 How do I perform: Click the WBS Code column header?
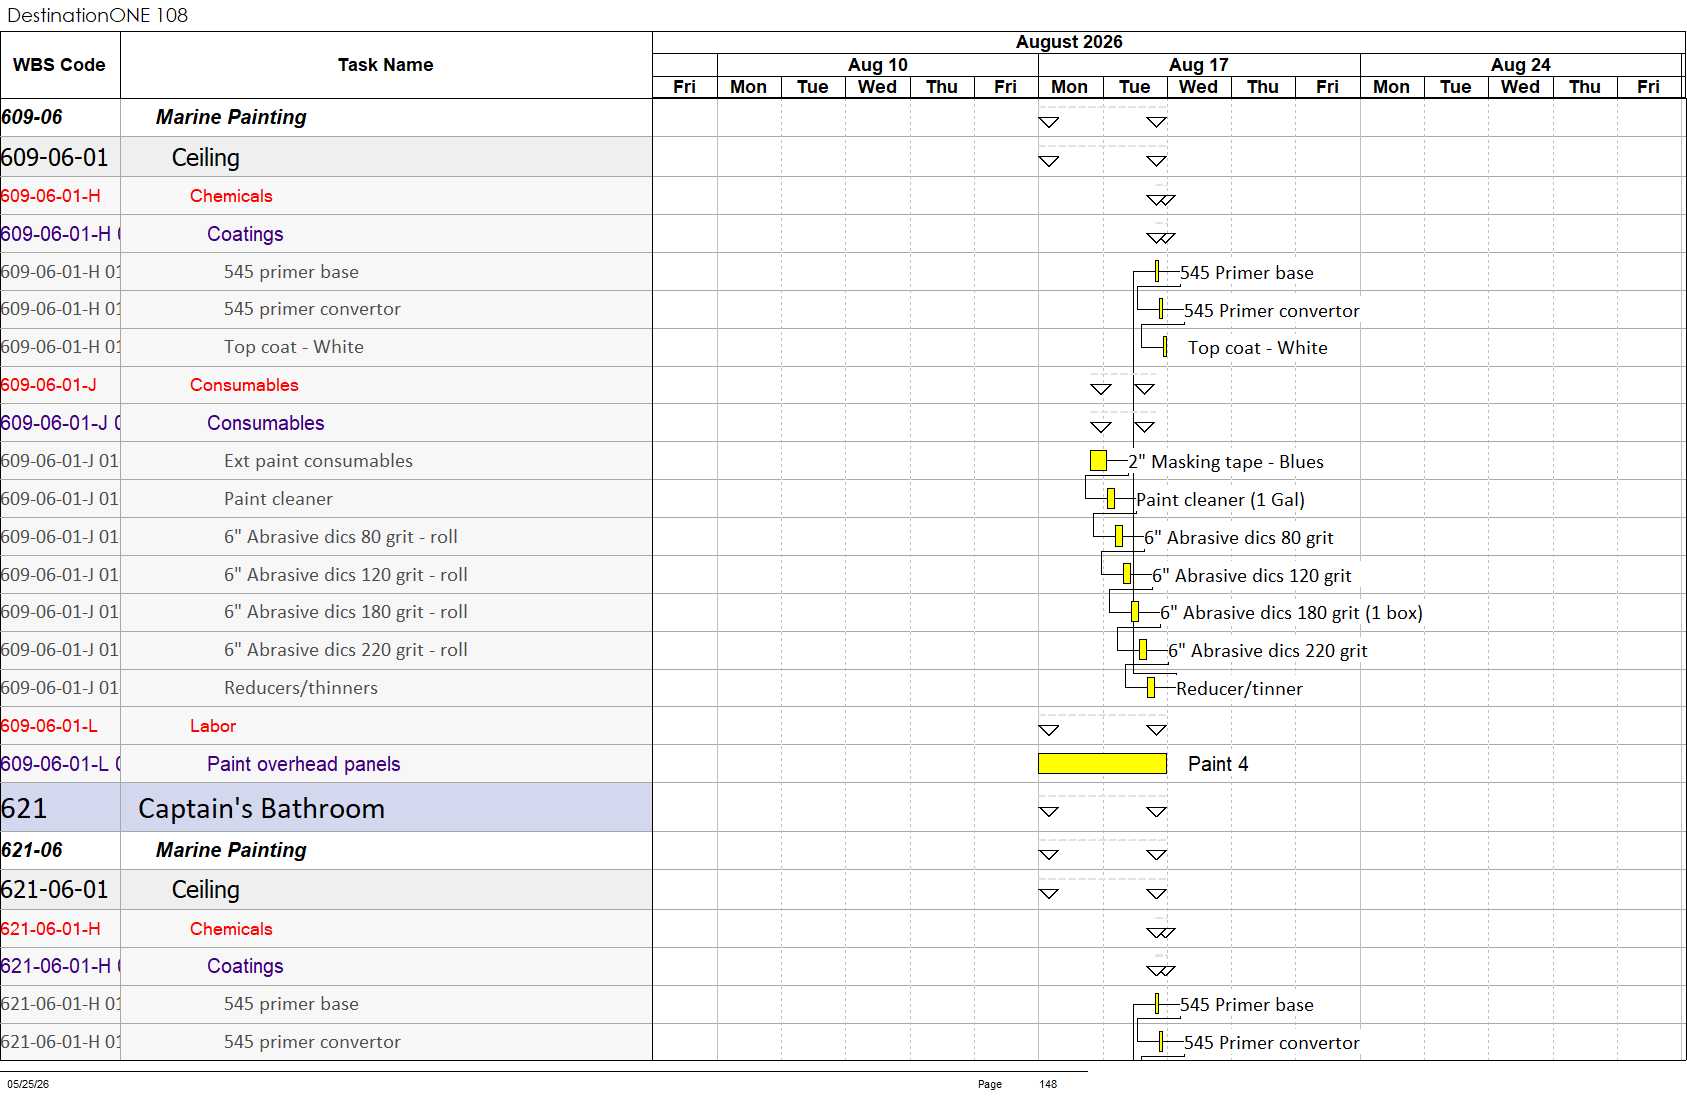[60, 65]
